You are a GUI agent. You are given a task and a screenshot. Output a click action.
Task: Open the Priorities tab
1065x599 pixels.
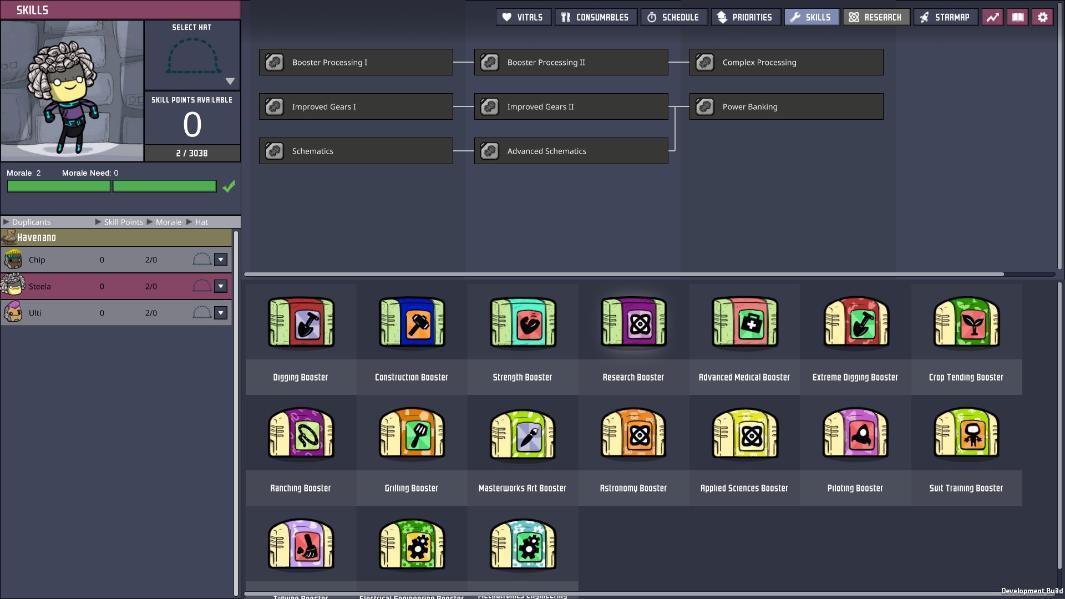[x=745, y=17]
